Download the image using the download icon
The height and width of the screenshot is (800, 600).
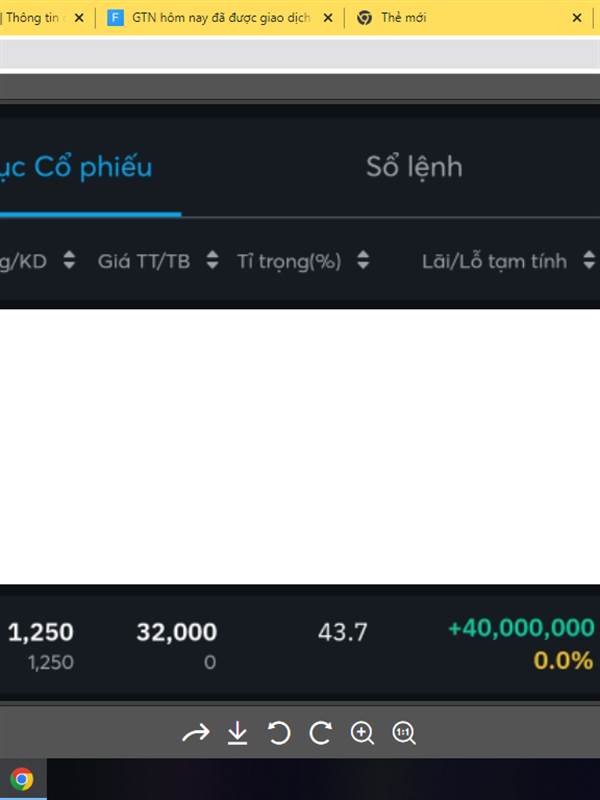pos(237,733)
